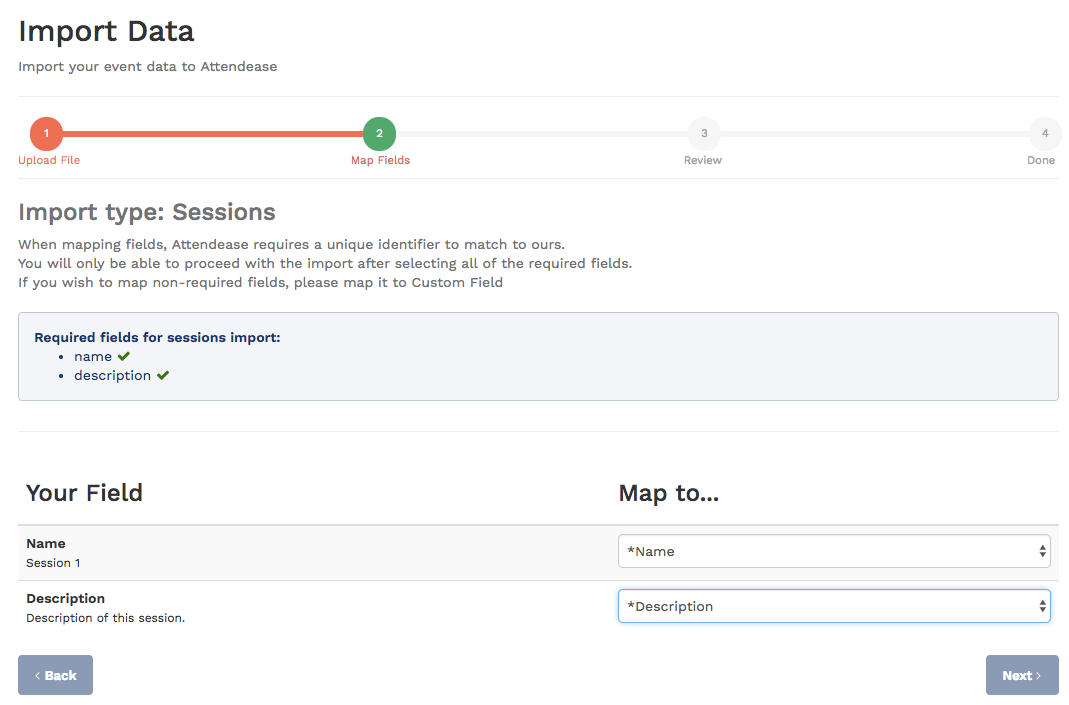
Task: Click the stepper arrows on the Name field selector
Action: tap(1040, 550)
